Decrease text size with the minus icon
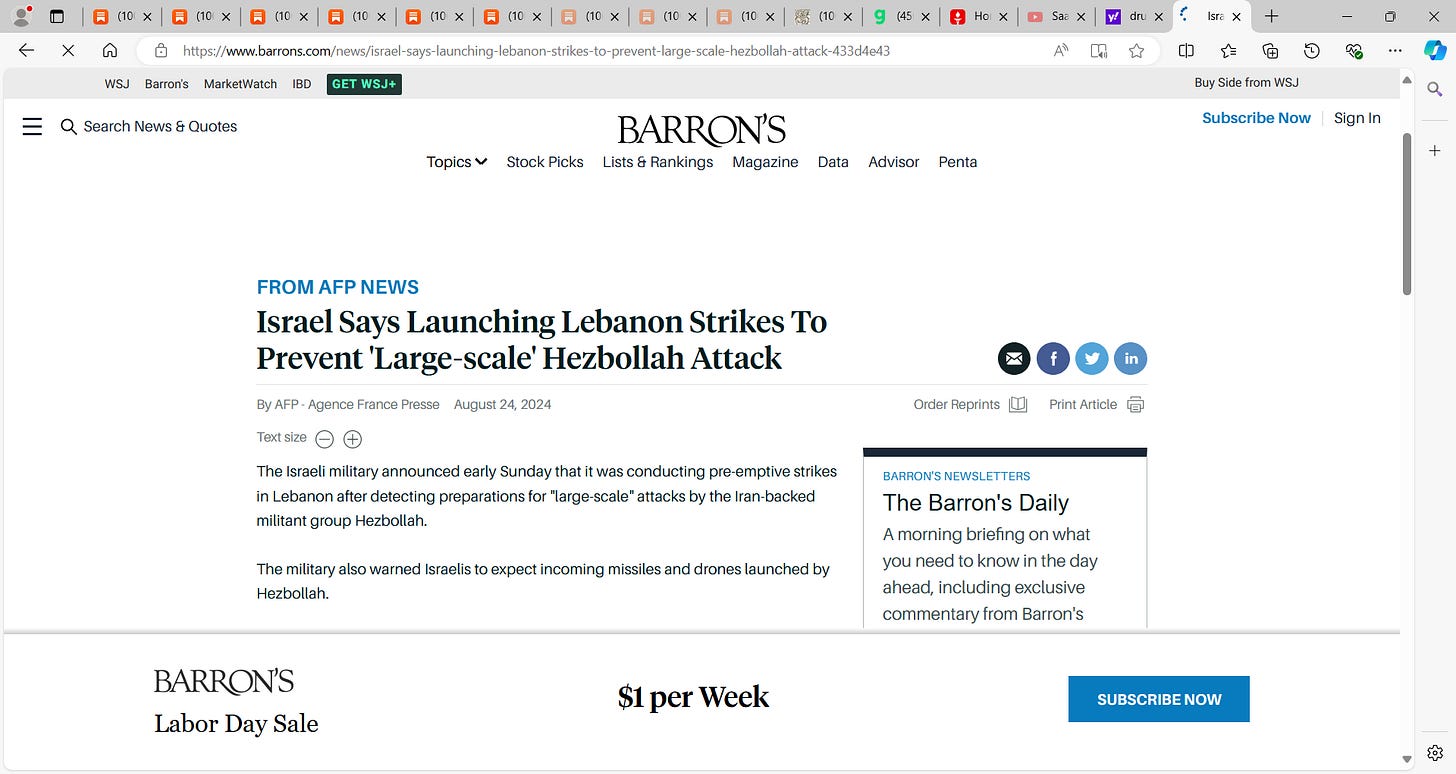The width and height of the screenshot is (1456, 774). [x=324, y=438]
